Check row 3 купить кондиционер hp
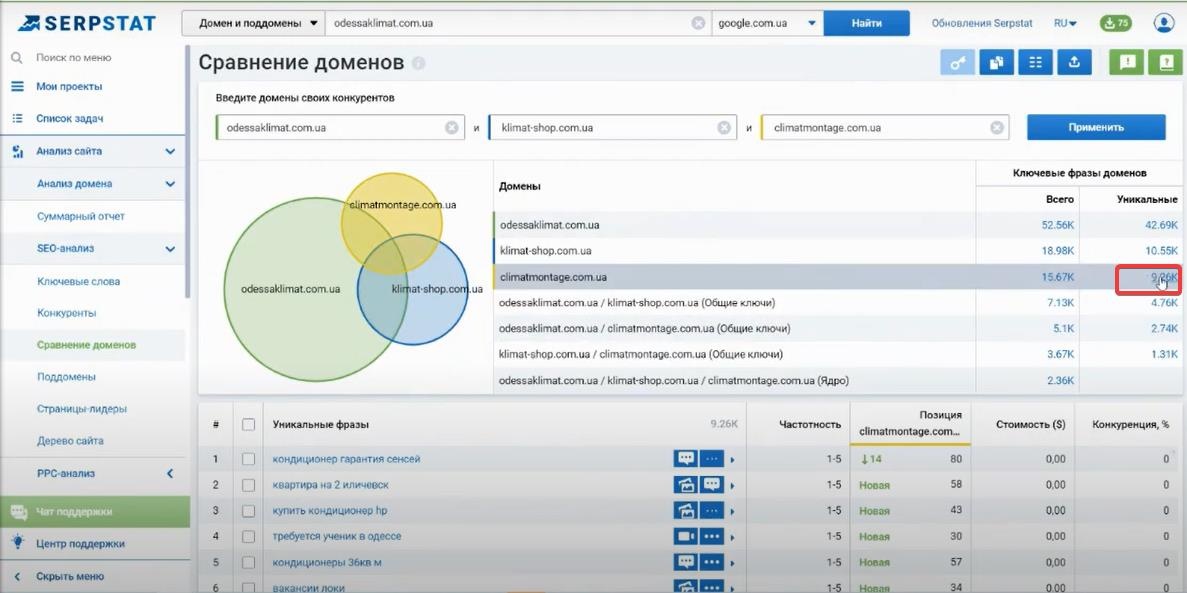 coord(248,510)
